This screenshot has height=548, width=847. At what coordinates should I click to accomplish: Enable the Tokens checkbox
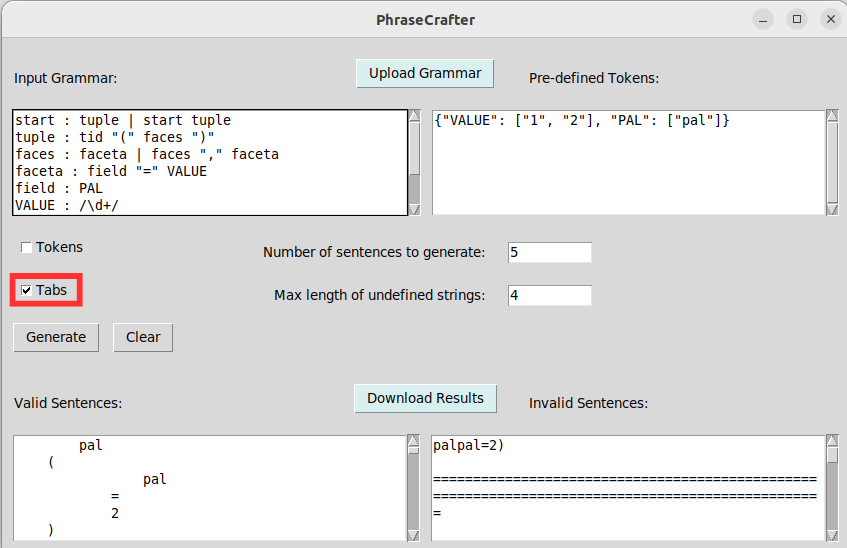[27, 248]
